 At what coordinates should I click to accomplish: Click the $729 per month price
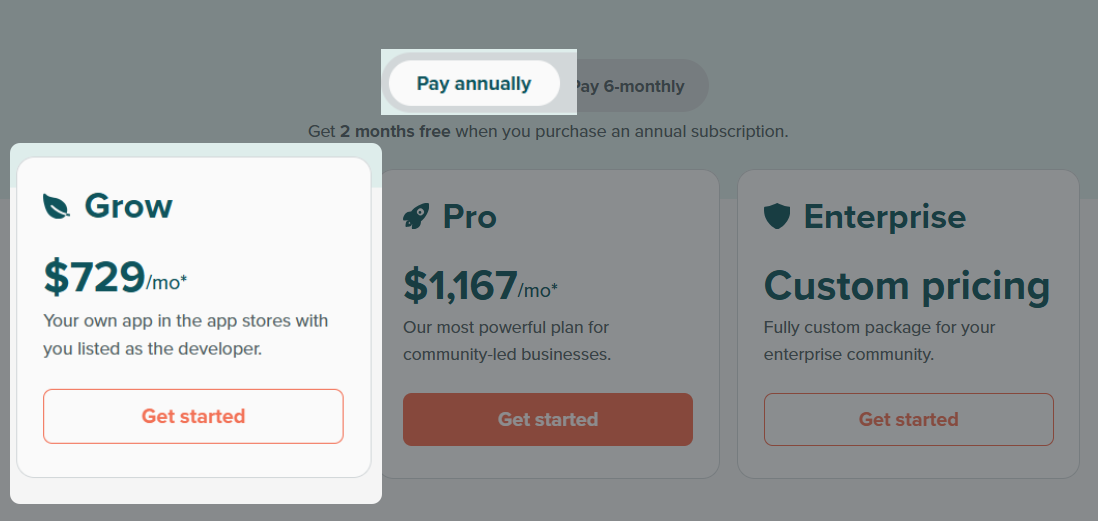pyautogui.click(x=116, y=277)
